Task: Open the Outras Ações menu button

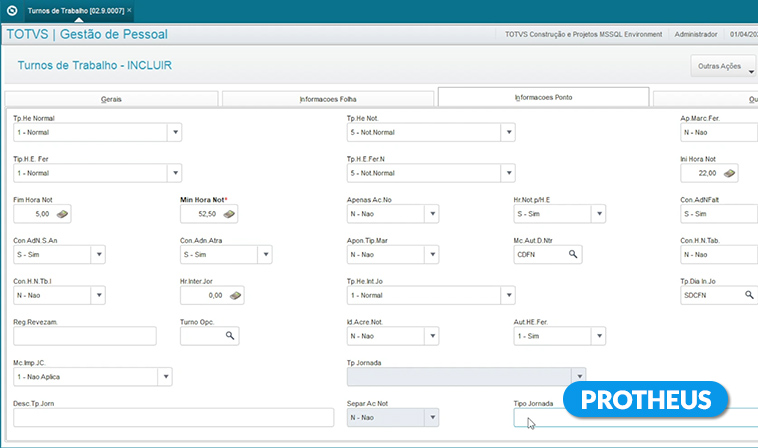Action: coord(720,66)
